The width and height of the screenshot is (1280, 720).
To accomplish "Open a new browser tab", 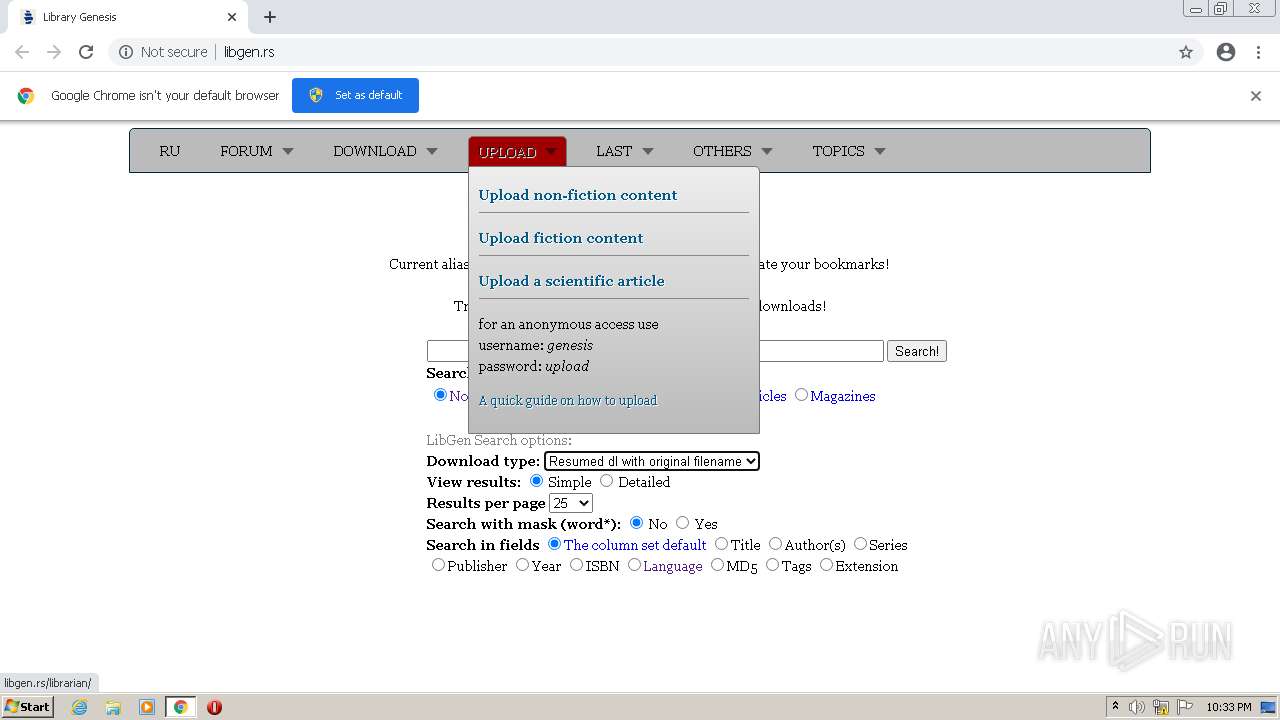I will click(x=270, y=17).
